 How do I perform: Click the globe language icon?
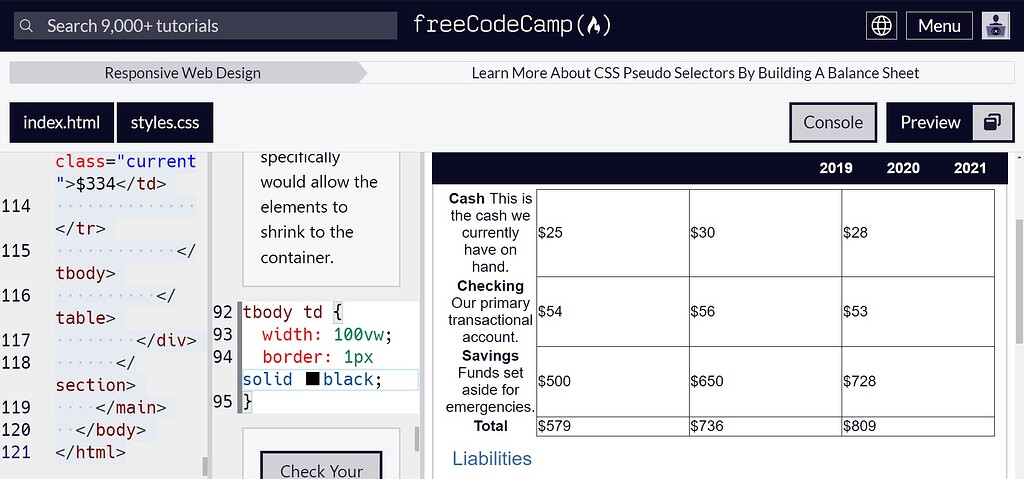click(x=881, y=25)
